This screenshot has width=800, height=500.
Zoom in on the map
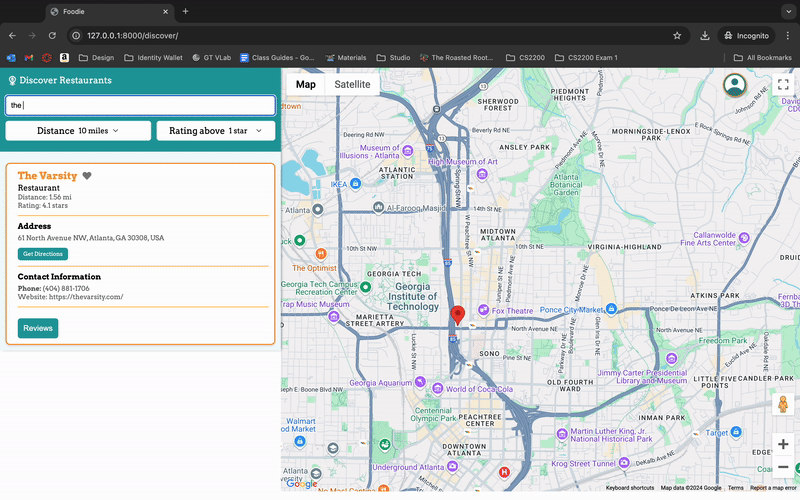(783, 444)
